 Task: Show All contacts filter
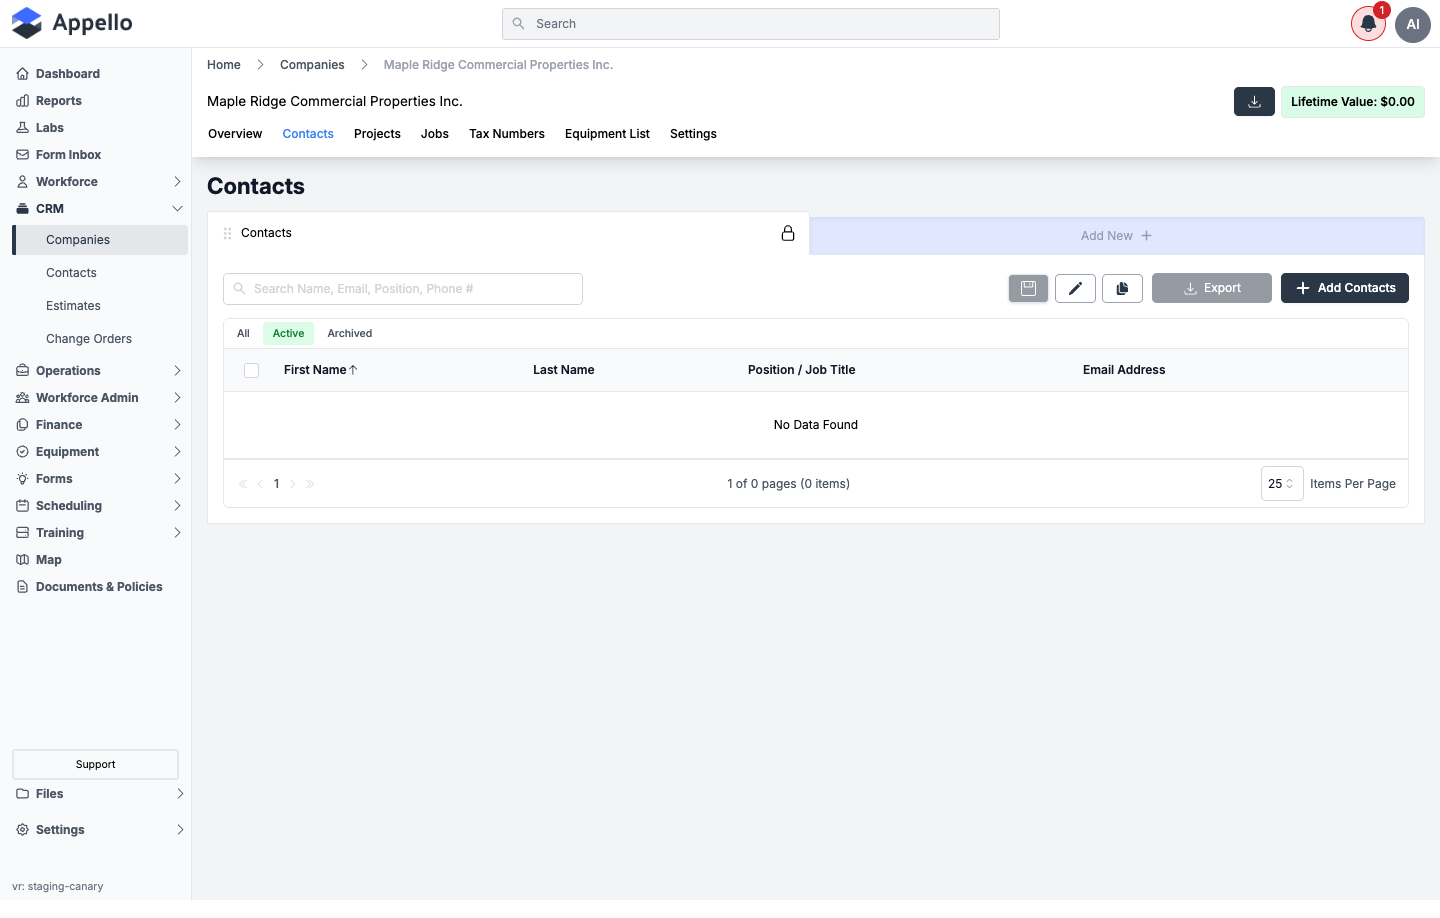pyautogui.click(x=243, y=334)
